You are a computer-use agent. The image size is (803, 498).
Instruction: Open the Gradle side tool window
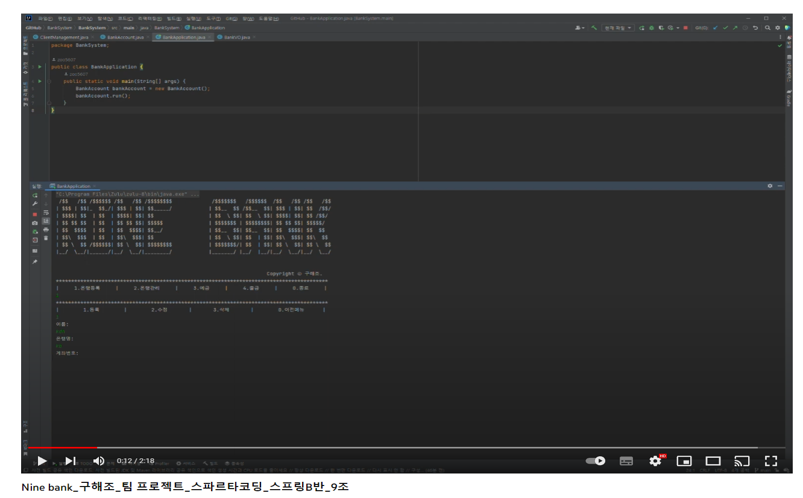point(789,98)
